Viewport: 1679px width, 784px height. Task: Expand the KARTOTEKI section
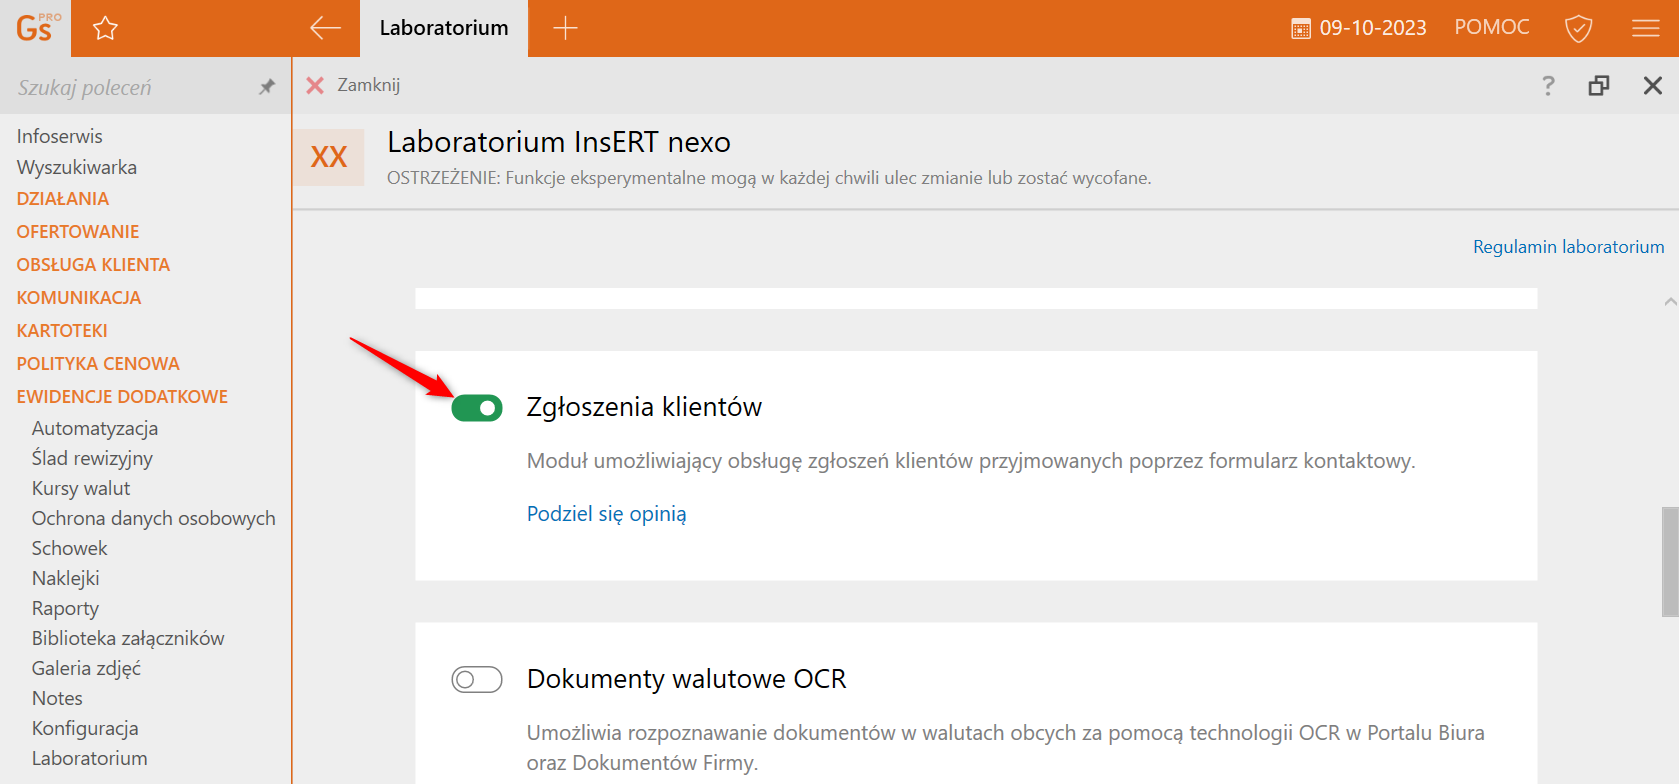coord(62,331)
